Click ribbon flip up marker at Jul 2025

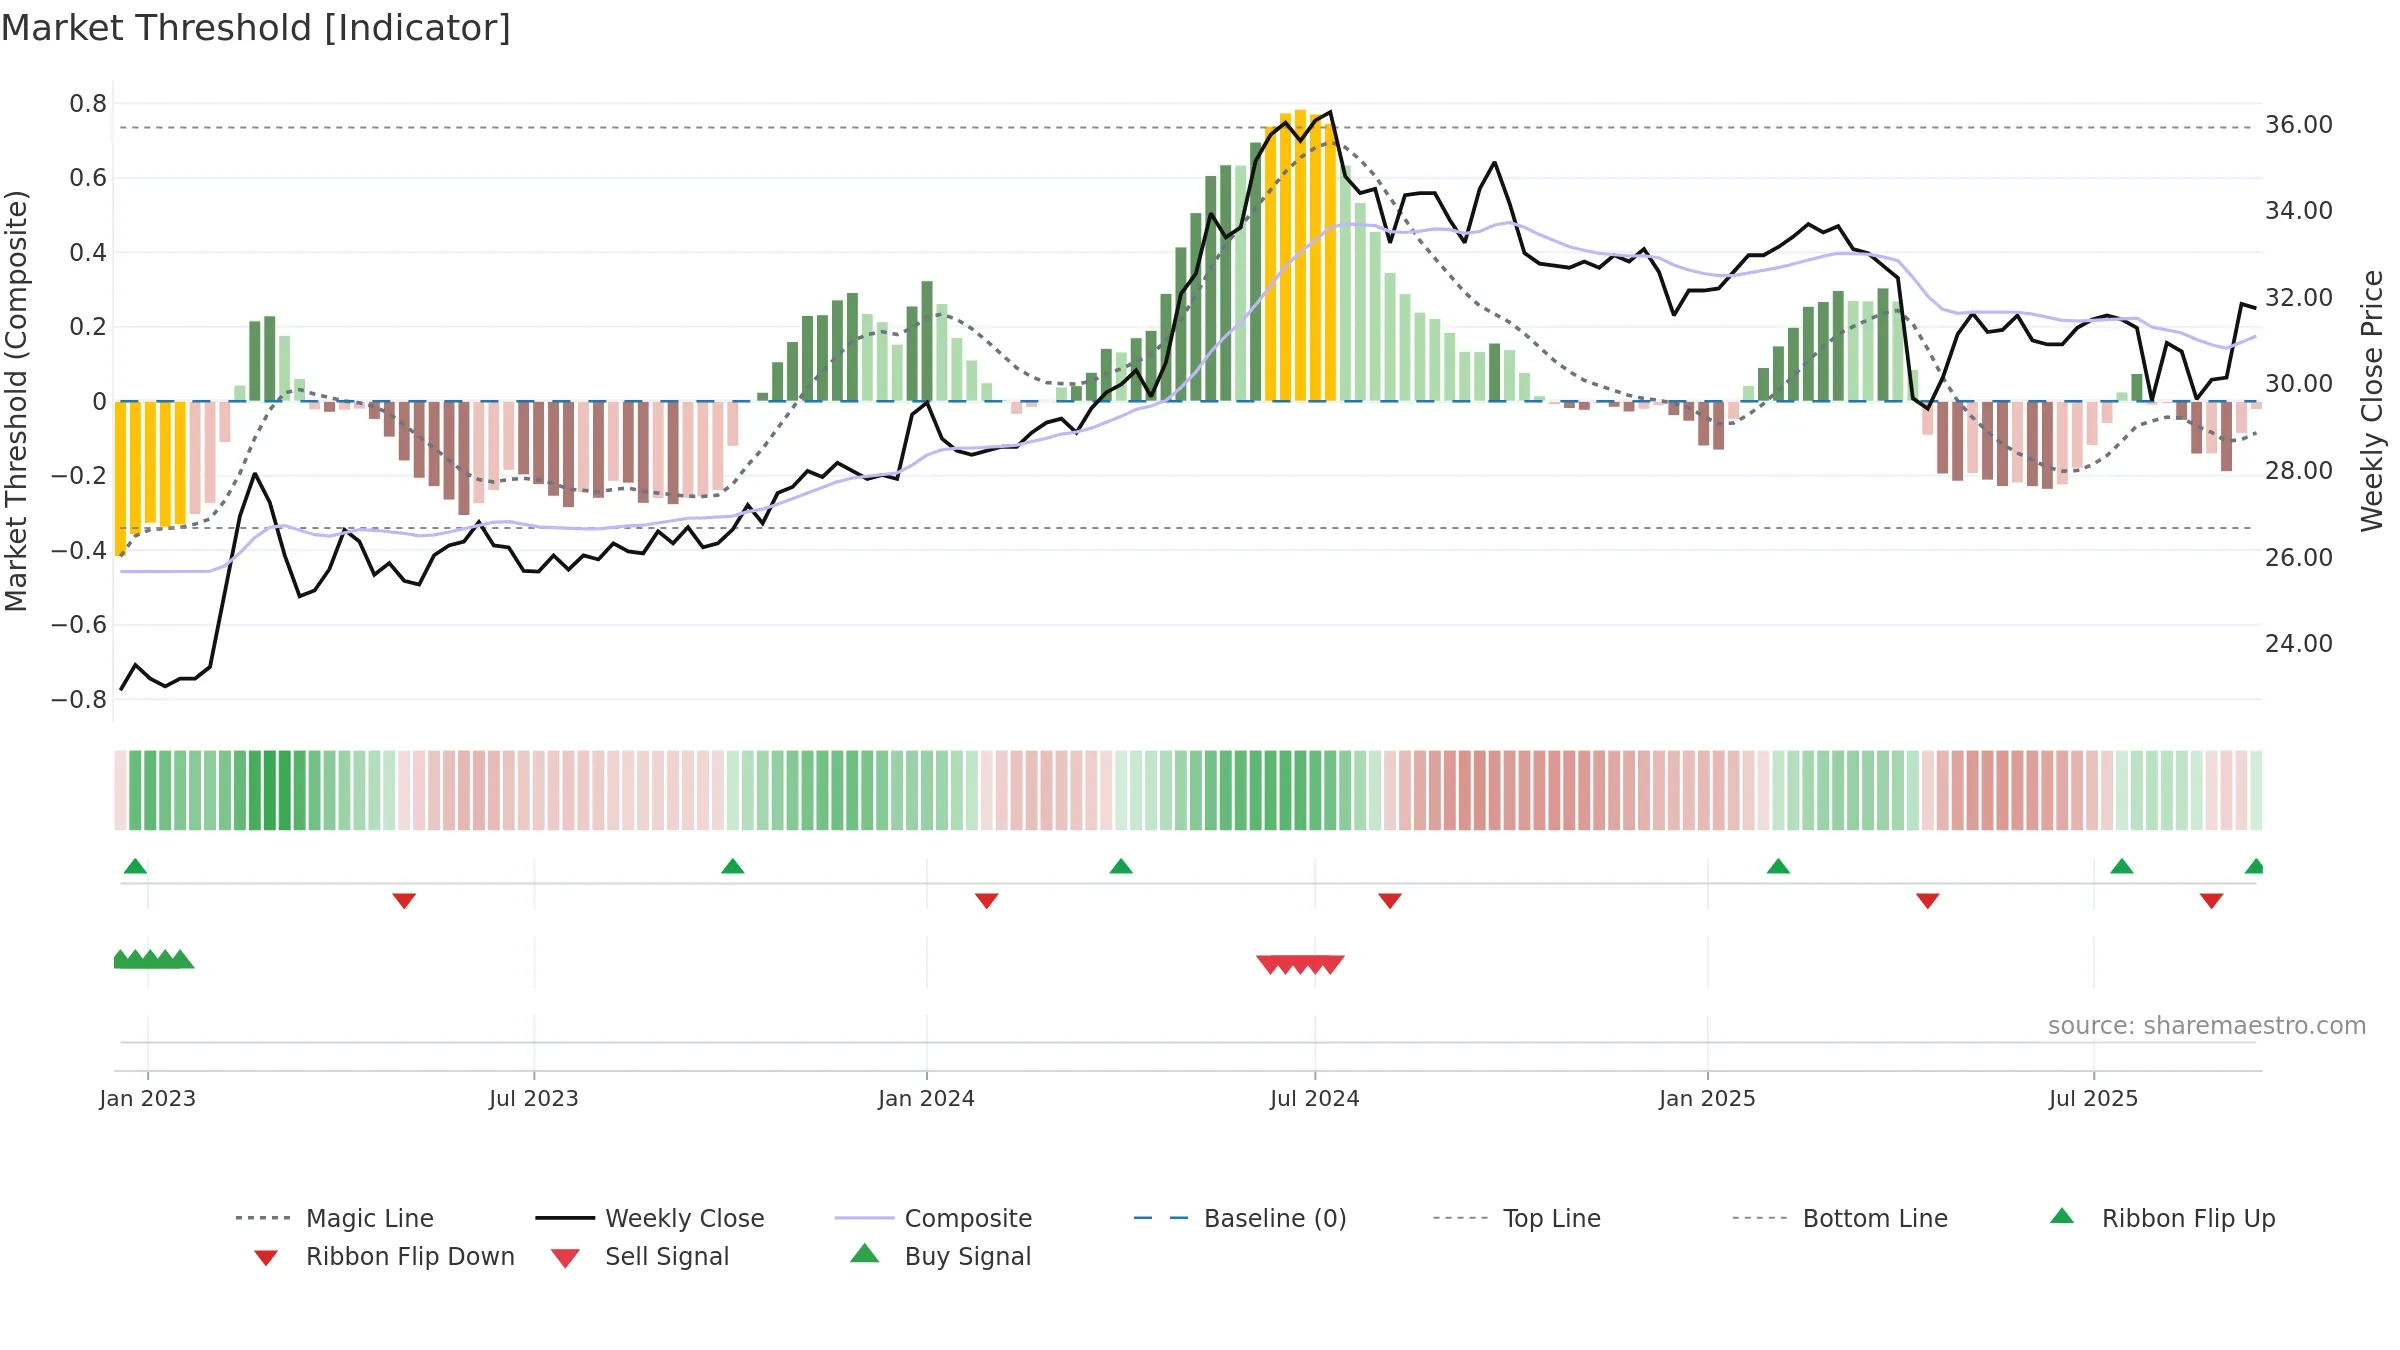(x=2122, y=866)
